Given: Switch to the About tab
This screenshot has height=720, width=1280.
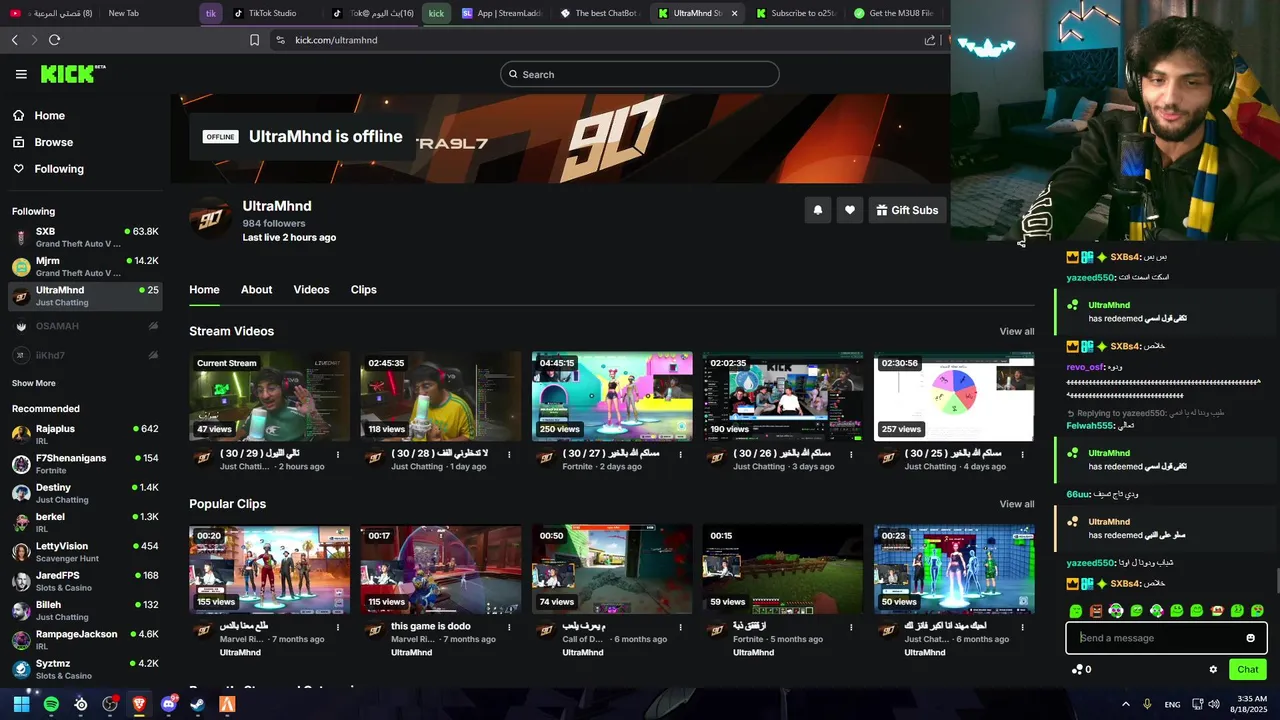Looking at the screenshot, I should point(256,290).
